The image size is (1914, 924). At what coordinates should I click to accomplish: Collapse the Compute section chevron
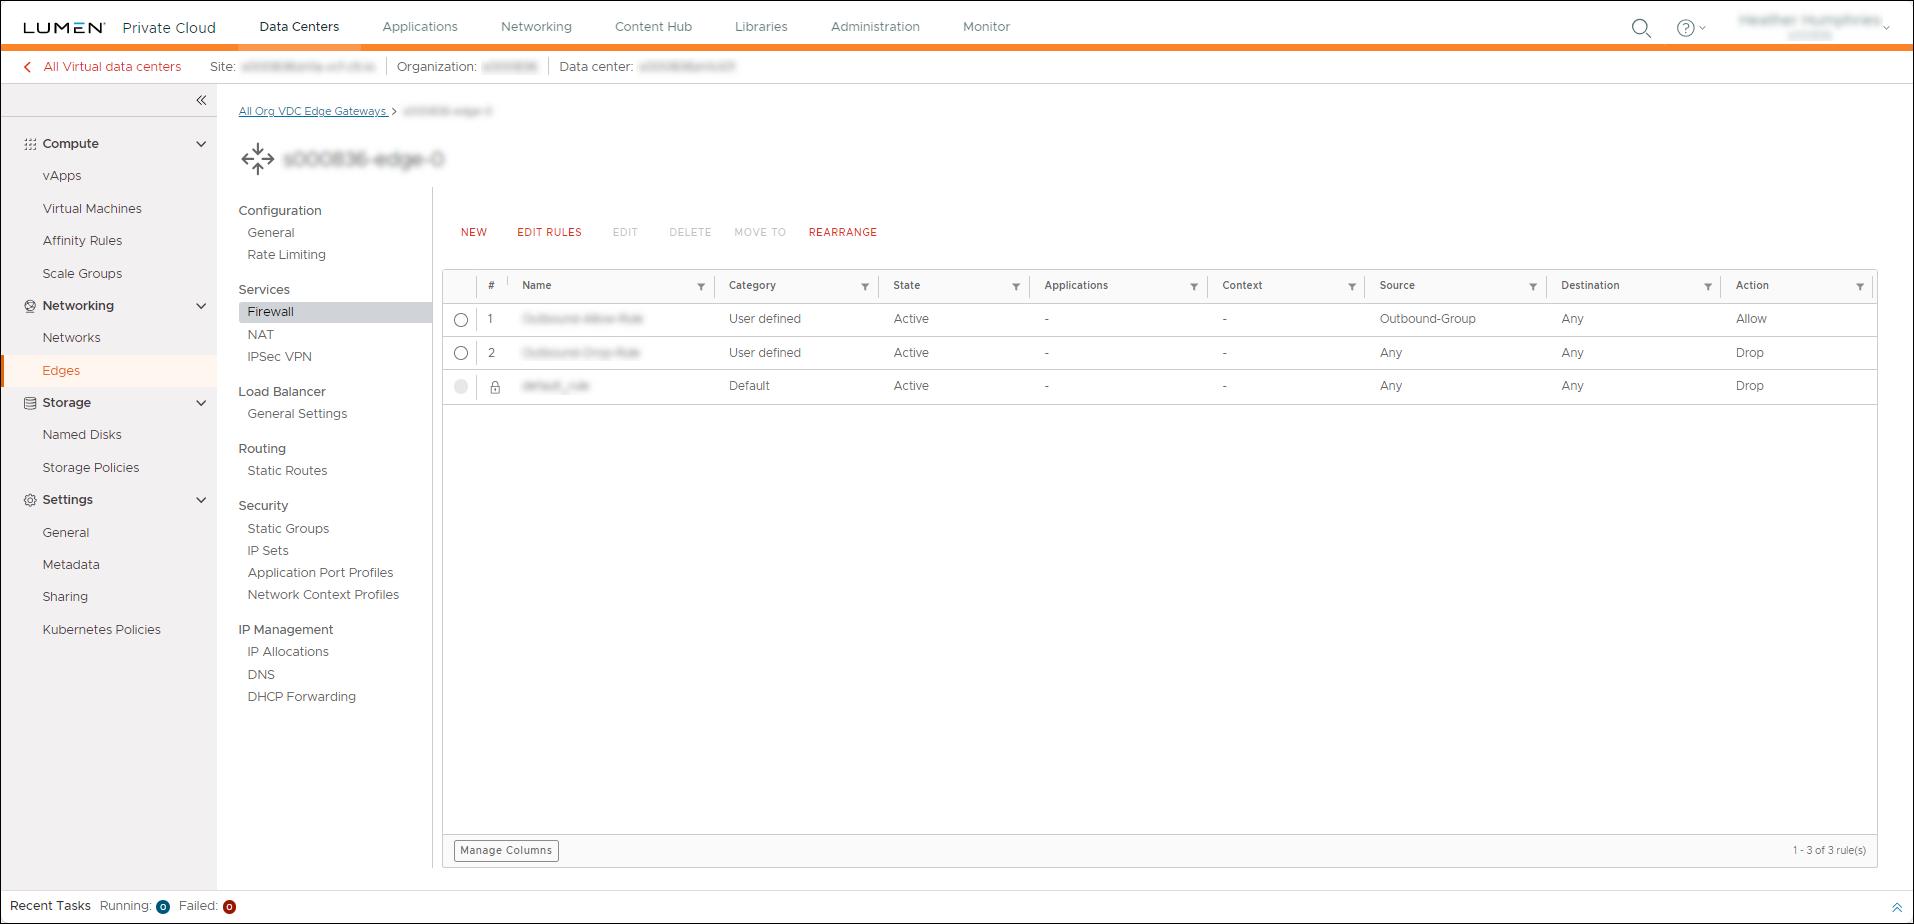click(201, 143)
